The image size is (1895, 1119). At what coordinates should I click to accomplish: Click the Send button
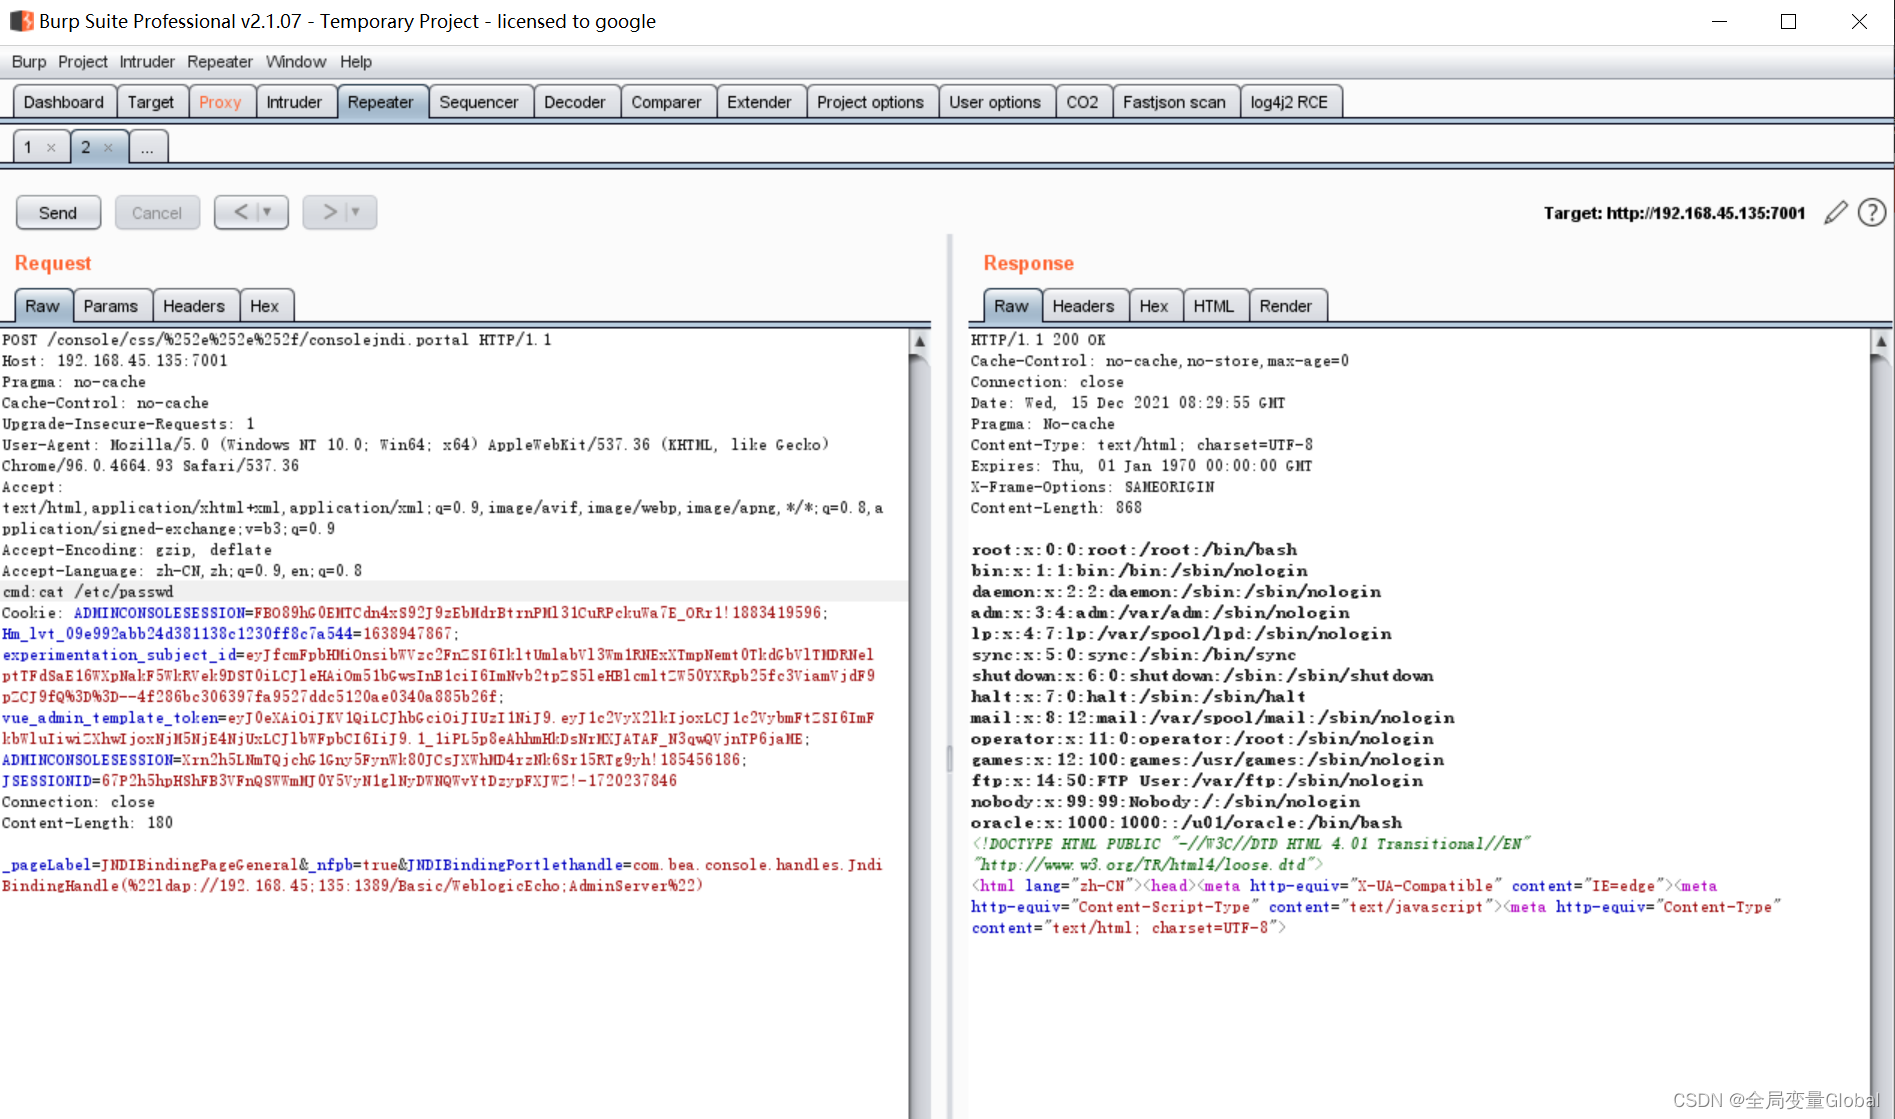[58, 213]
